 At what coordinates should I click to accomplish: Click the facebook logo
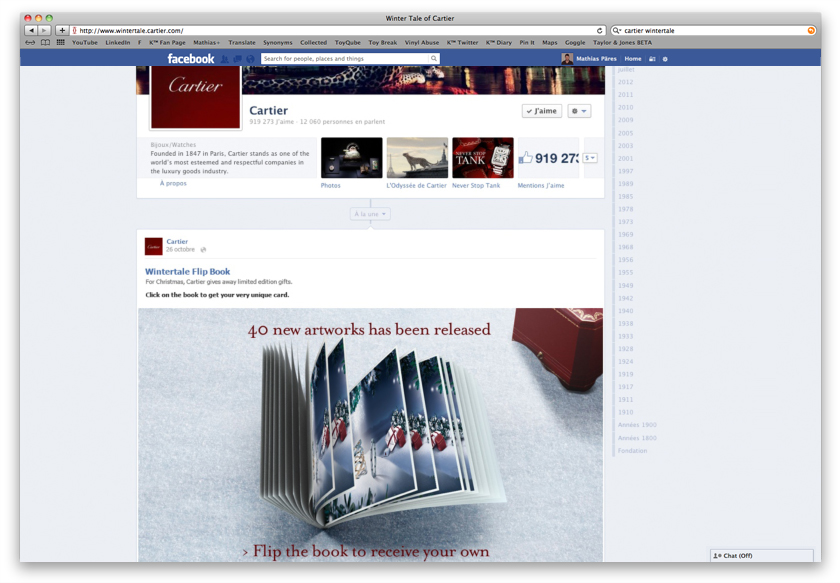(x=191, y=58)
